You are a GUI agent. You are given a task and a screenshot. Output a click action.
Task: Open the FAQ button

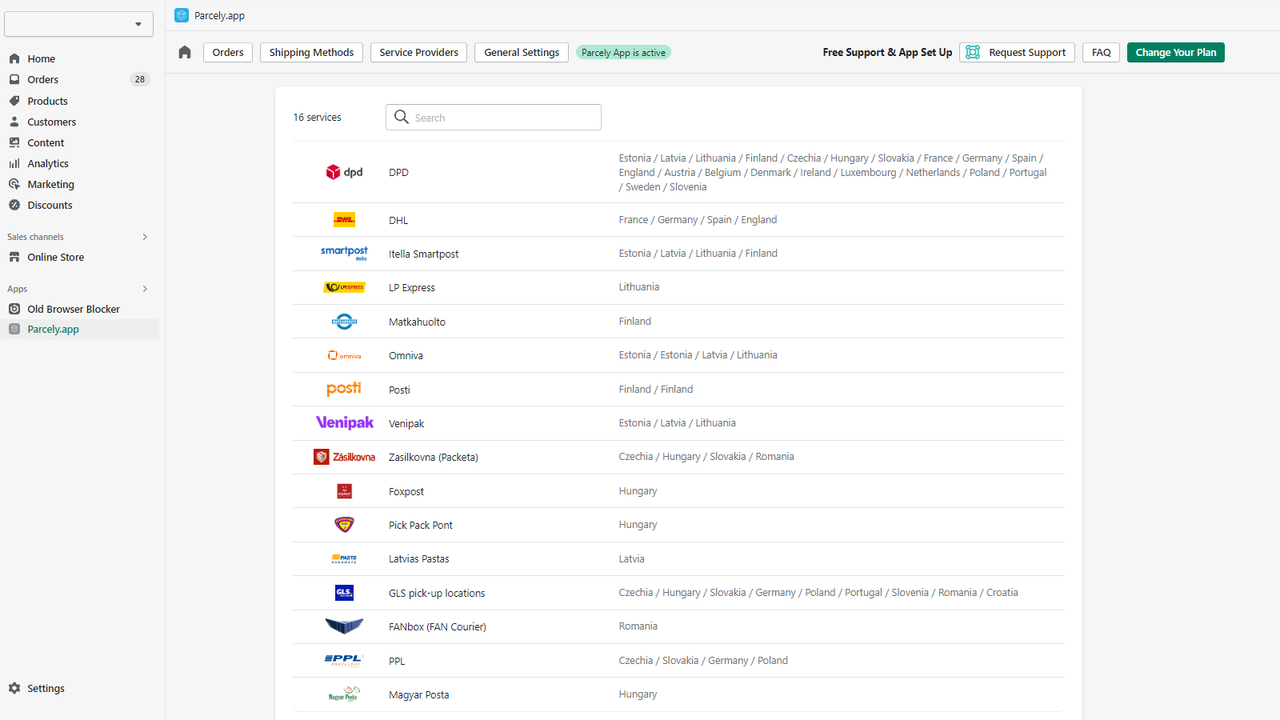click(x=1101, y=53)
